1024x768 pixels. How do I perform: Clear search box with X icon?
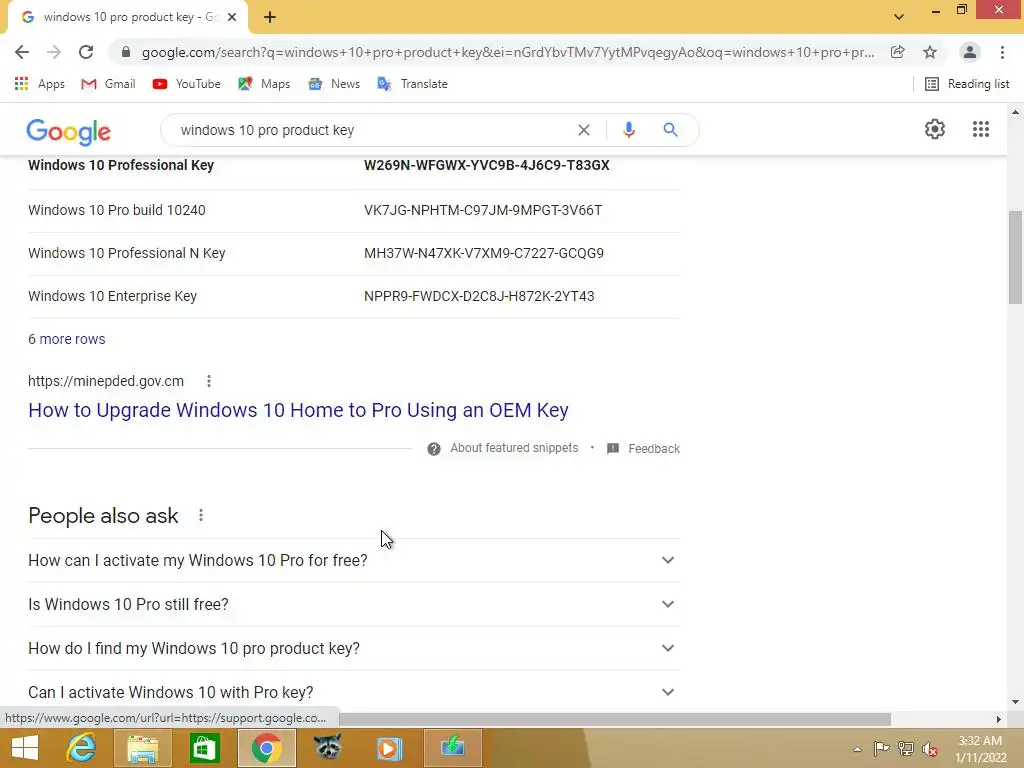[x=584, y=130]
